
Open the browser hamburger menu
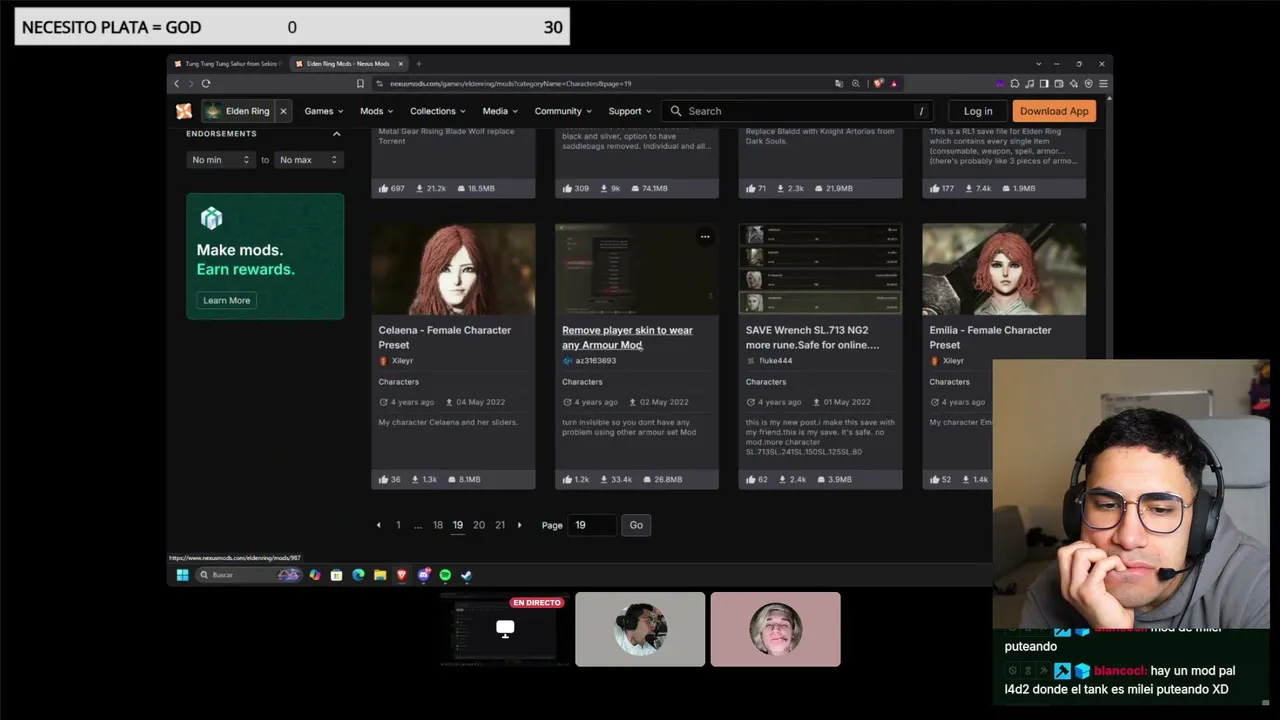pos(1103,84)
